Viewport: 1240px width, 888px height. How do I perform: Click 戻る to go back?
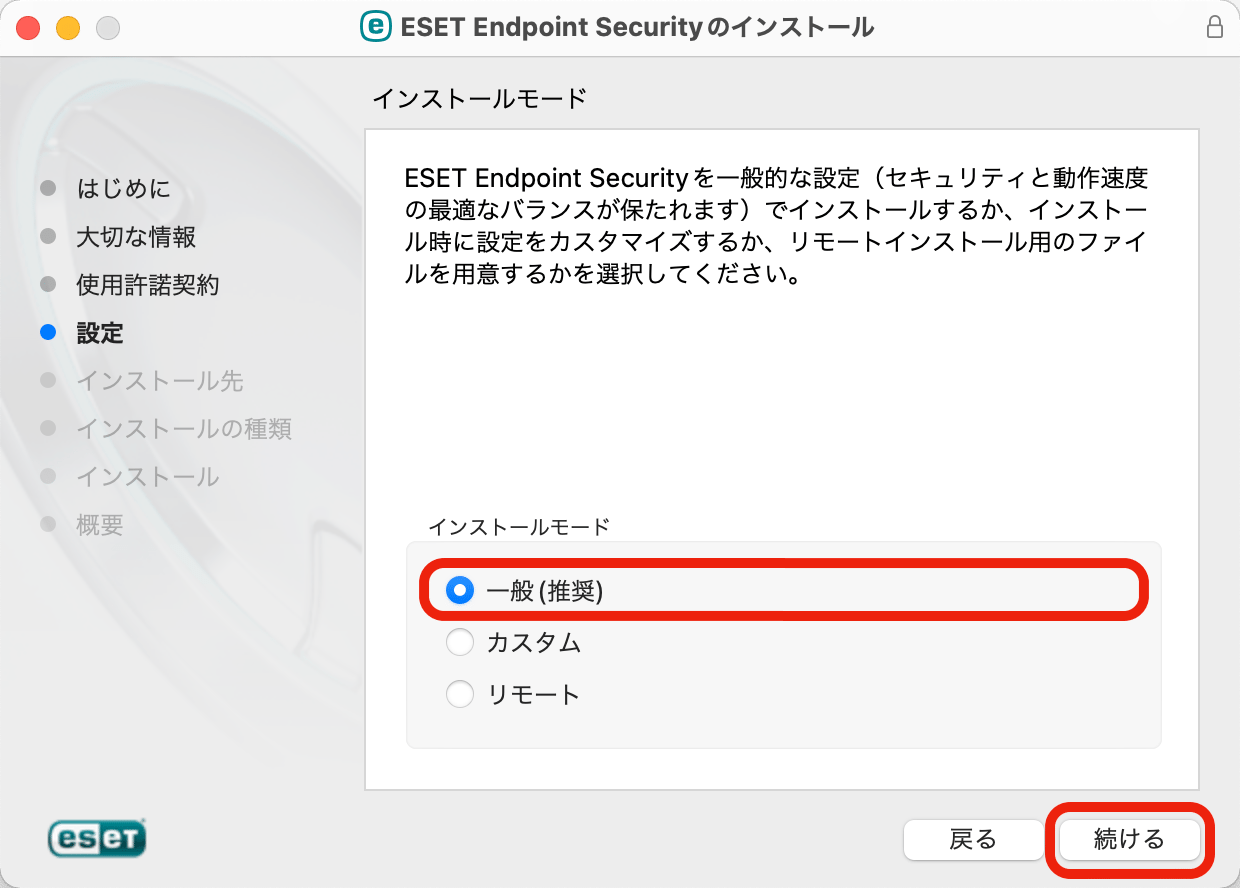[x=973, y=840]
